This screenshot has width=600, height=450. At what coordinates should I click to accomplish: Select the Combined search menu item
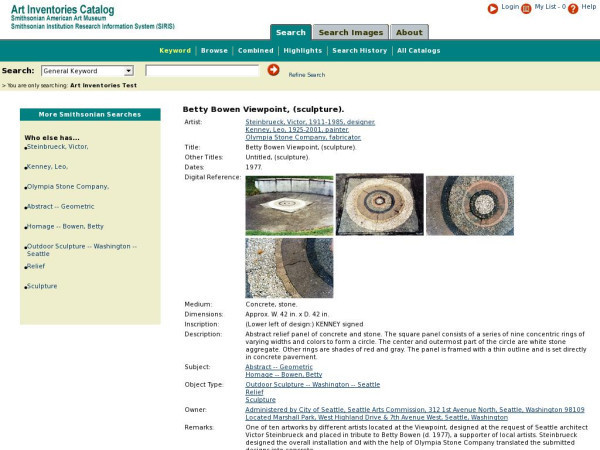click(256, 51)
